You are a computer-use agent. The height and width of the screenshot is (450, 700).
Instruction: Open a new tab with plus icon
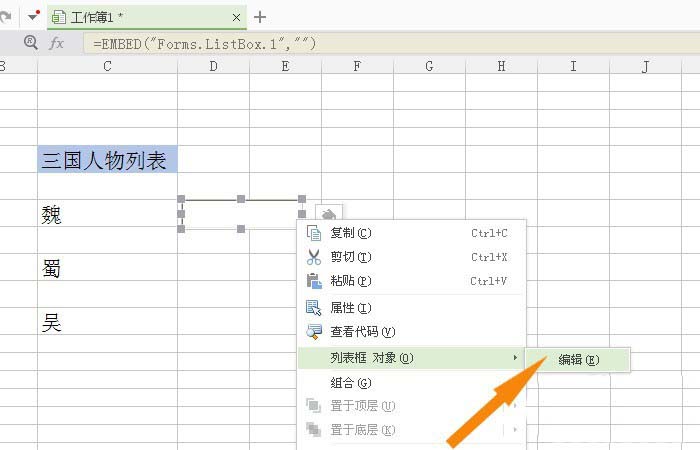click(x=260, y=17)
